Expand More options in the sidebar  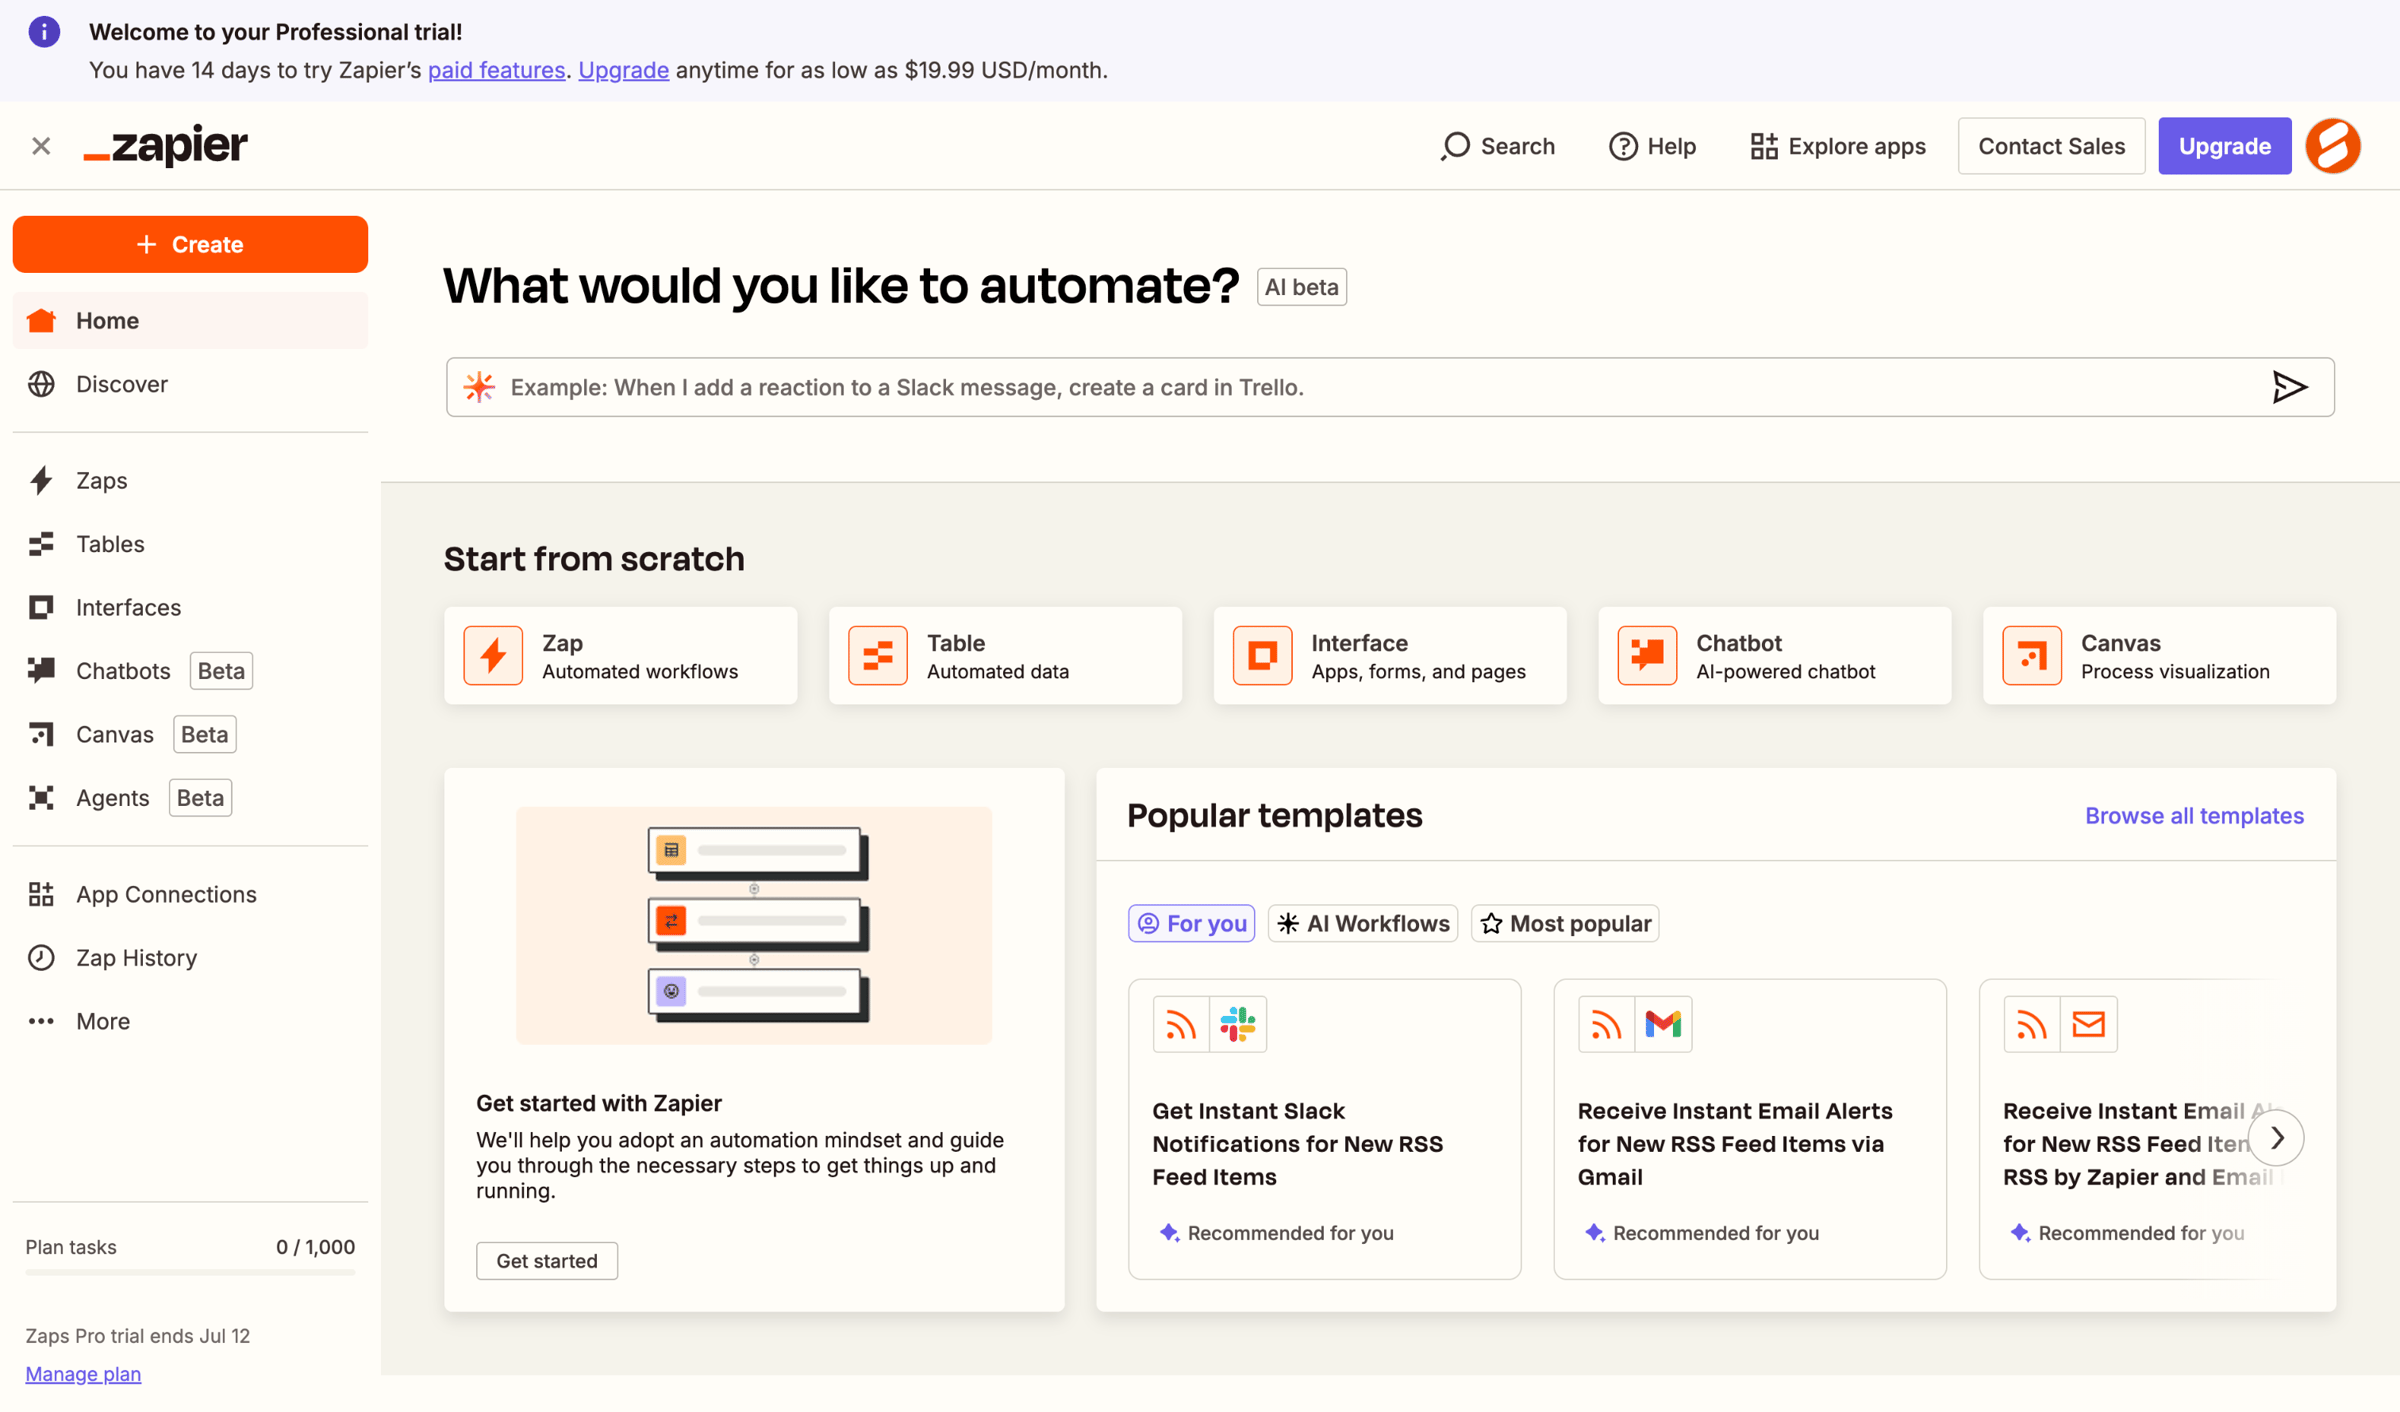coord(190,1021)
